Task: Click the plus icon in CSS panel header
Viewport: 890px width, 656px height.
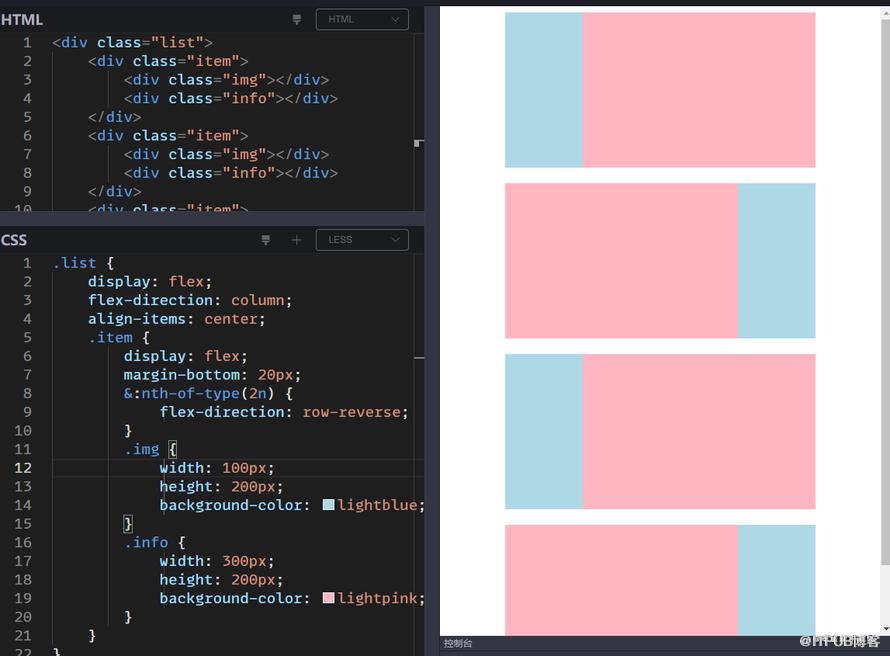Action: tap(296, 240)
